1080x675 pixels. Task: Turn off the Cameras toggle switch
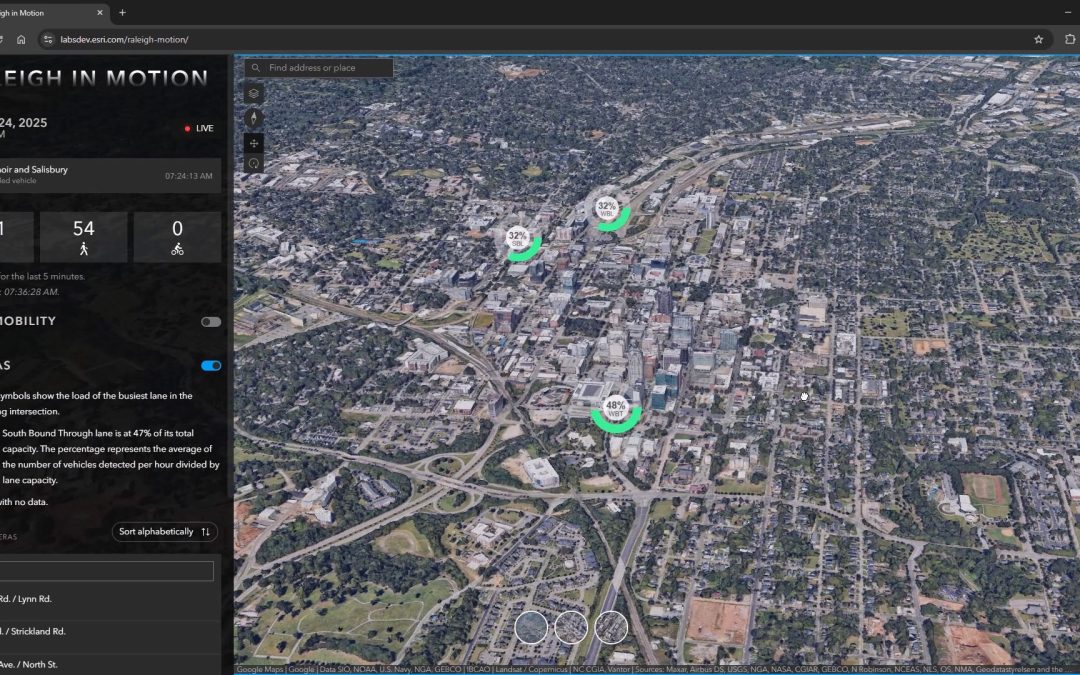pyautogui.click(x=210, y=365)
